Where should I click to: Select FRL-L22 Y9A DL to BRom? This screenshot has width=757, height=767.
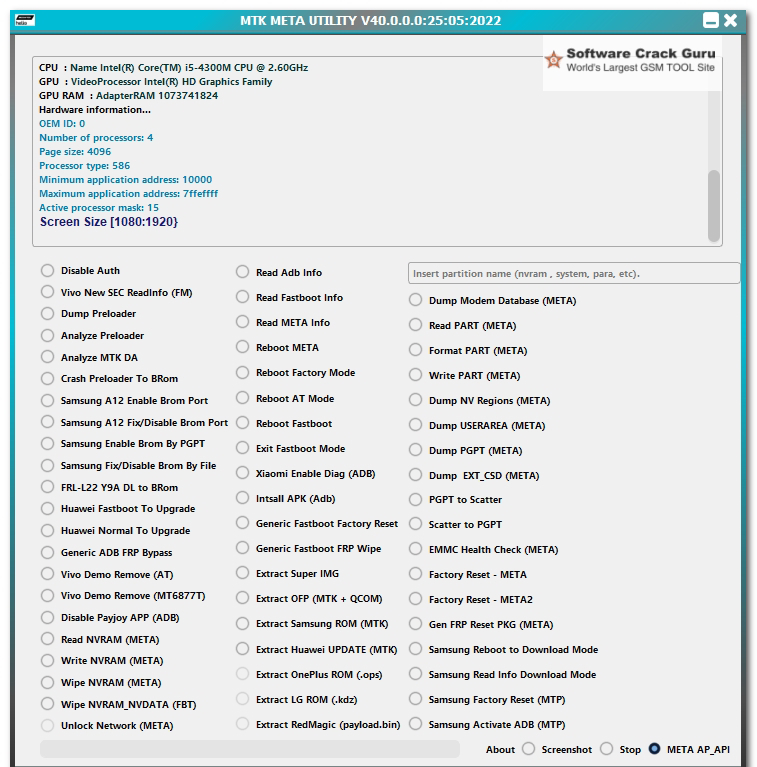tap(47, 487)
